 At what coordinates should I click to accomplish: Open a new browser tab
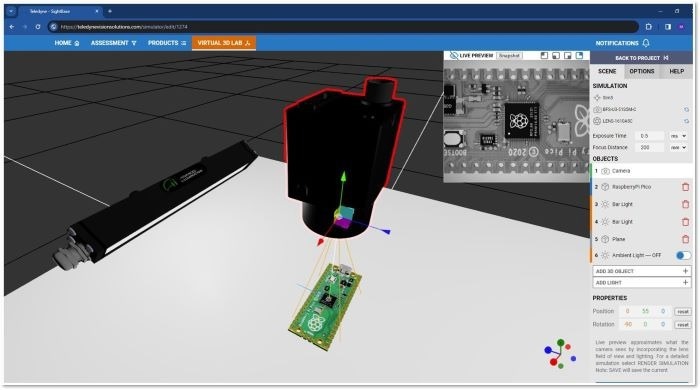click(x=110, y=11)
